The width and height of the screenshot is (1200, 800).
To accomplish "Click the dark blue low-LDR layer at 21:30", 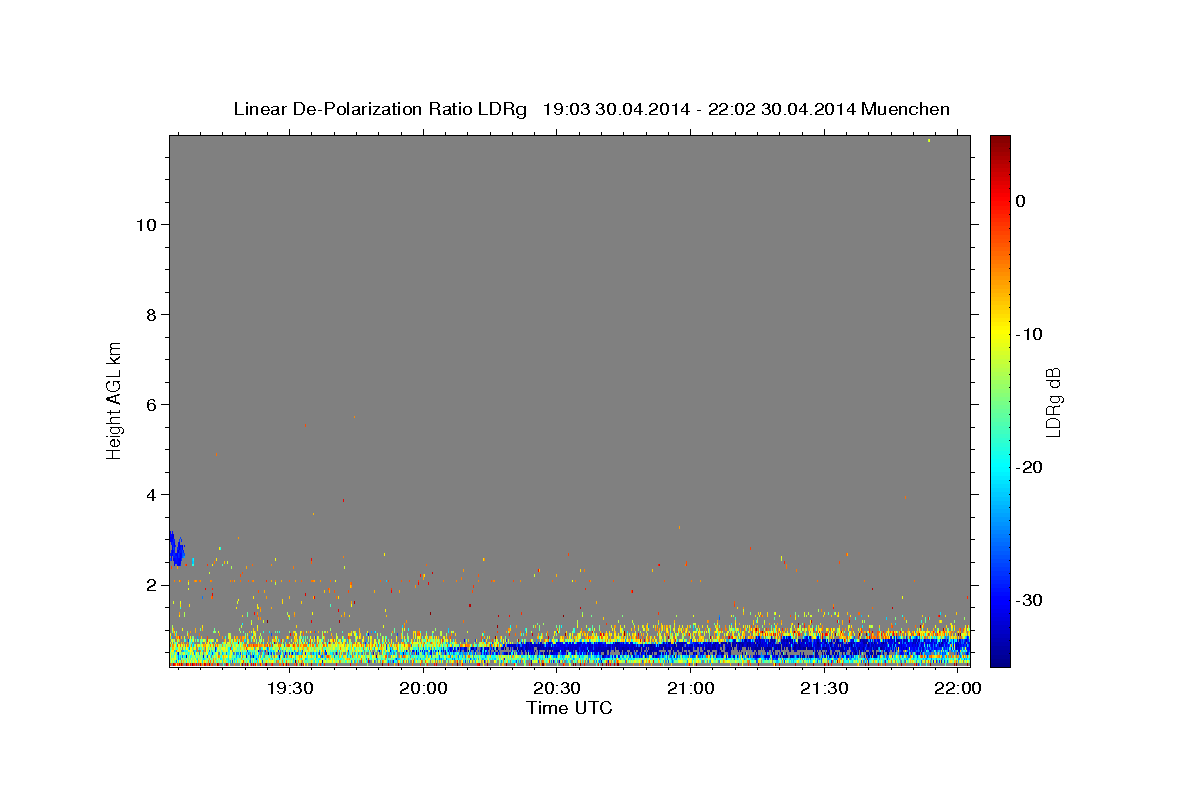I will (823, 645).
